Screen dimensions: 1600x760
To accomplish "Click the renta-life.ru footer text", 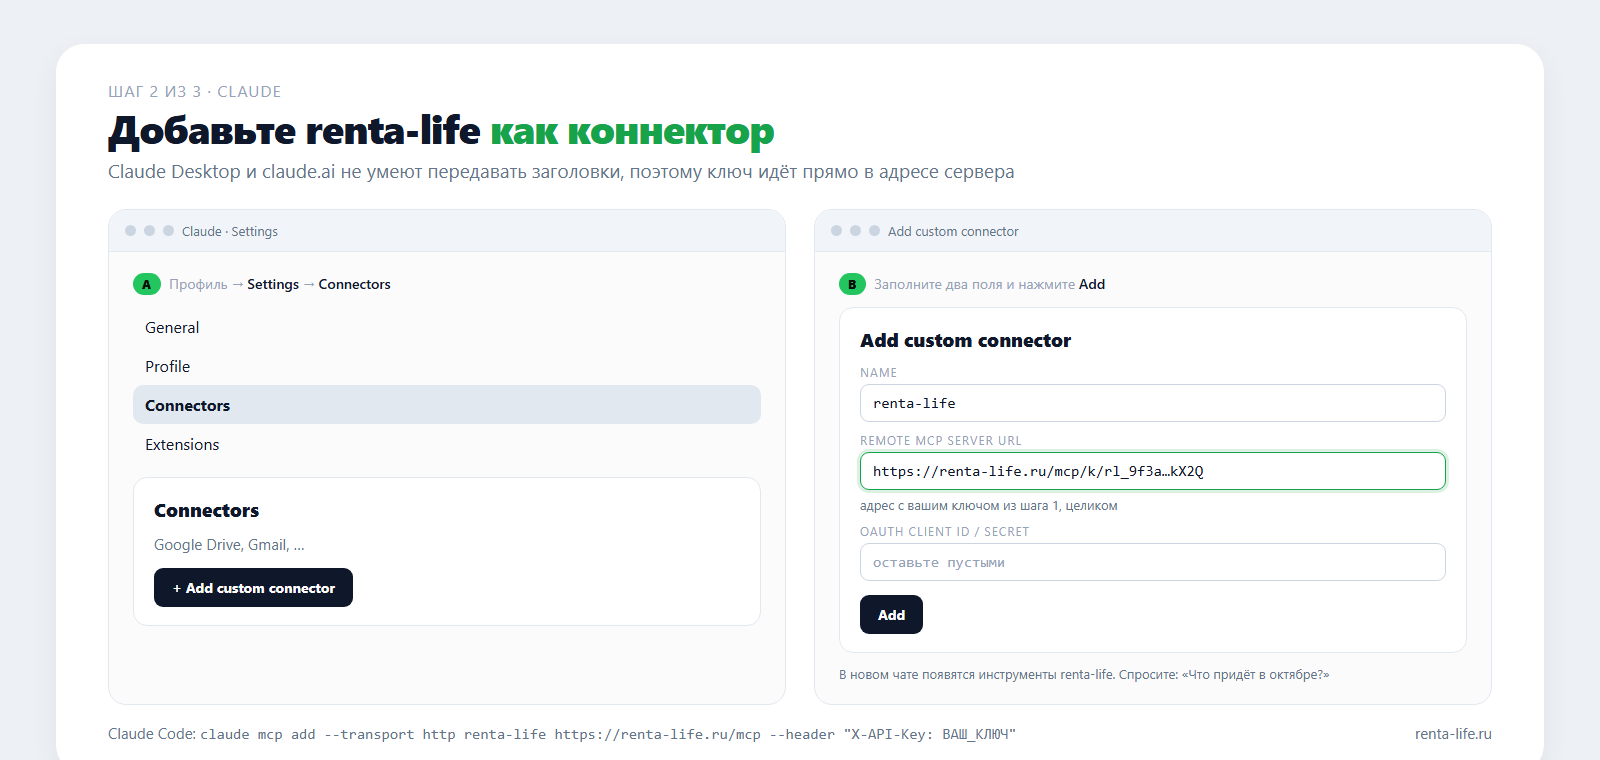I will point(1453,734).
